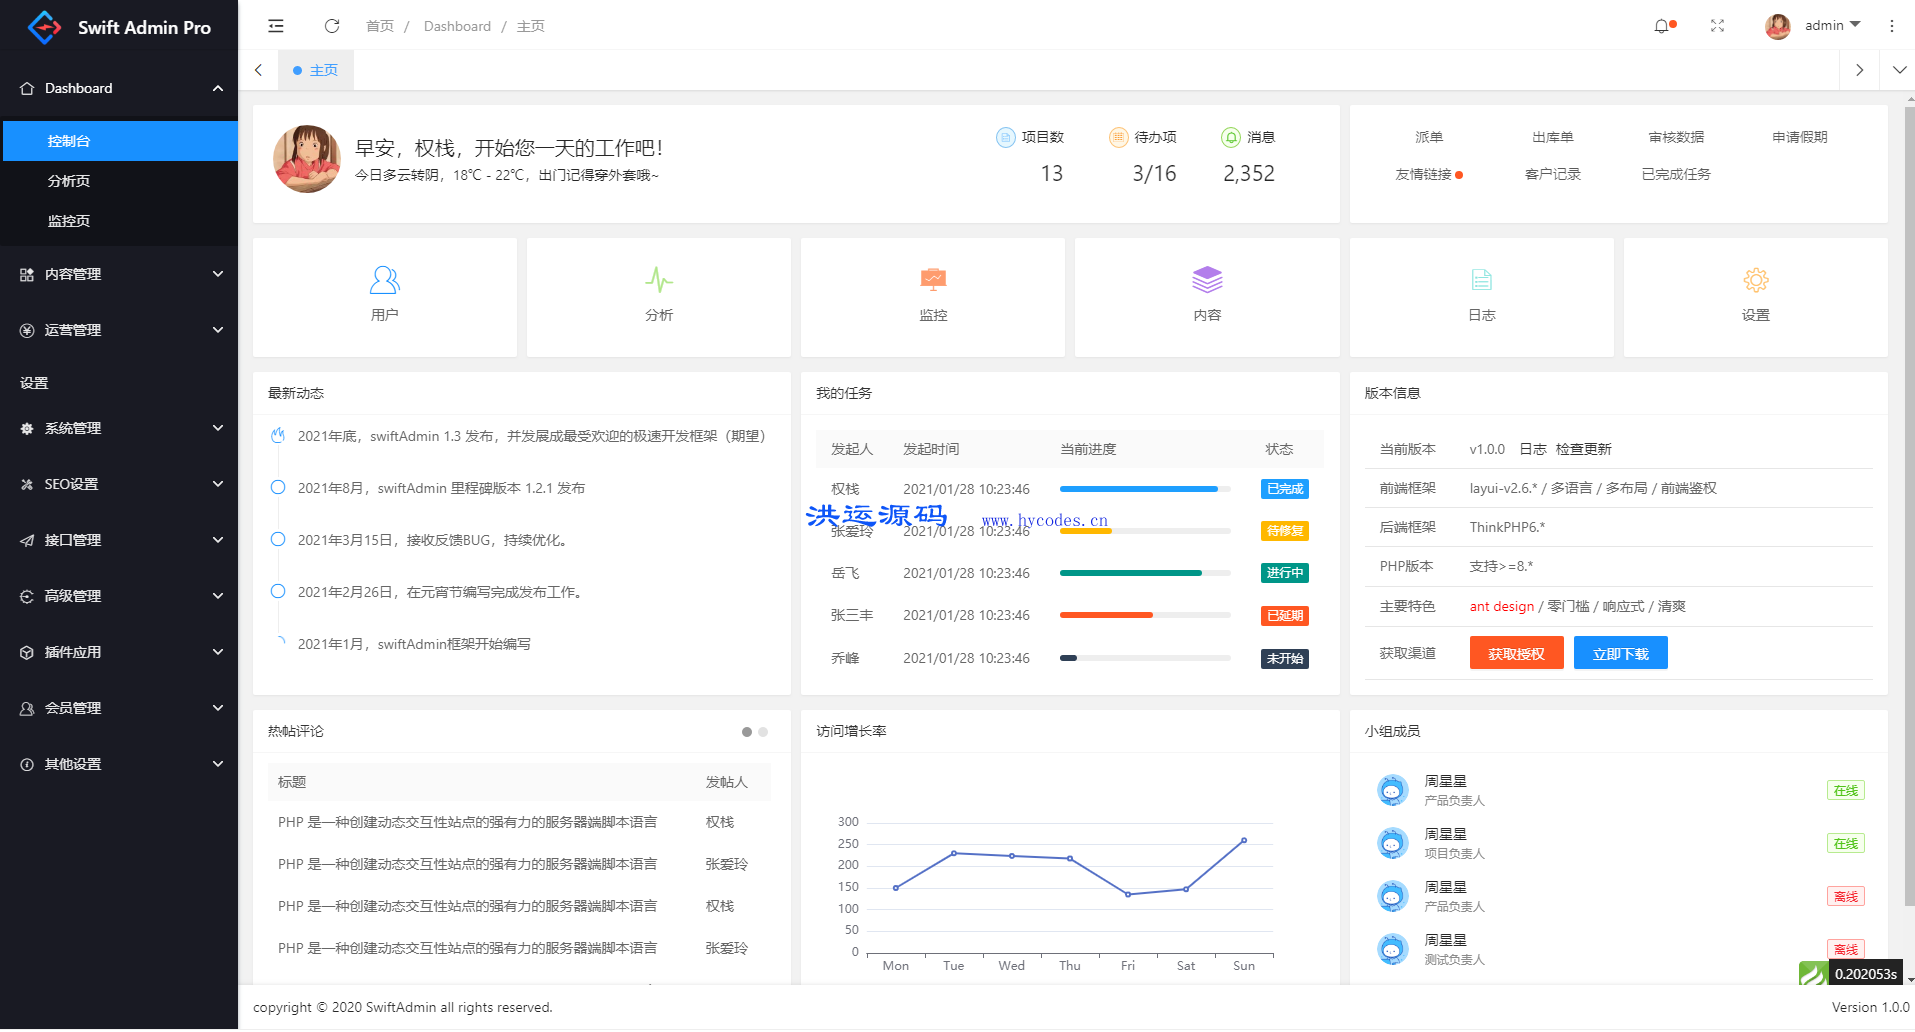Screen dimensions: 1915x1032
Task: Click the 会员管理 user sidebar icon
Action: coord(27,708)
